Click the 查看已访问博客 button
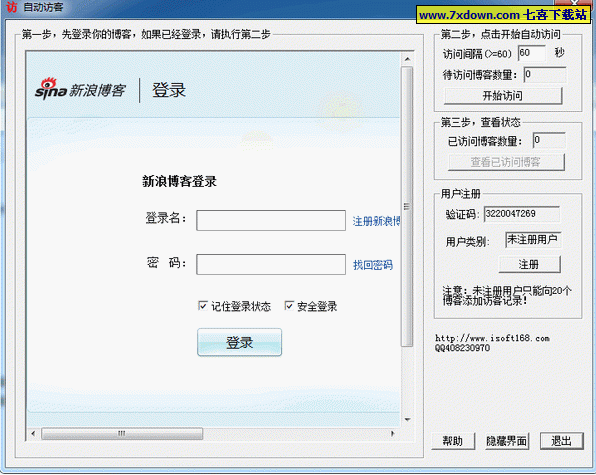The height and width of the screenshot is (475, 596). 506,162
